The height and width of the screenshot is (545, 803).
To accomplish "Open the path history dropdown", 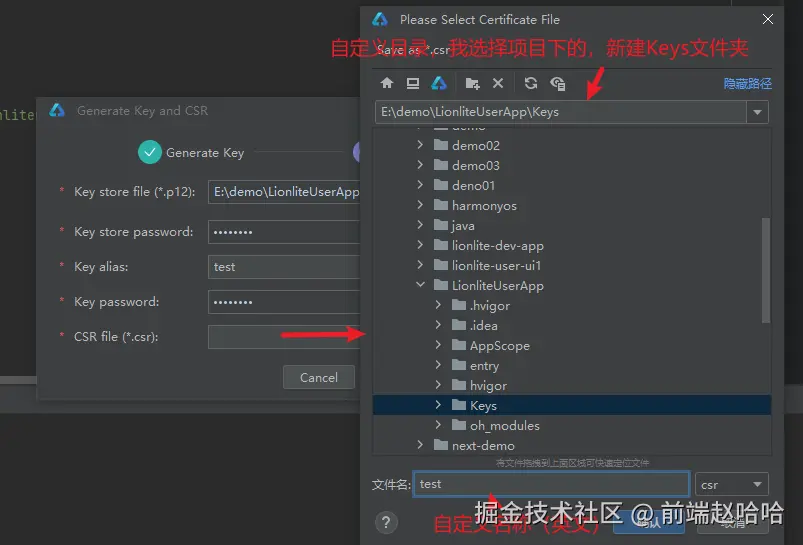I will pos(757,112).
